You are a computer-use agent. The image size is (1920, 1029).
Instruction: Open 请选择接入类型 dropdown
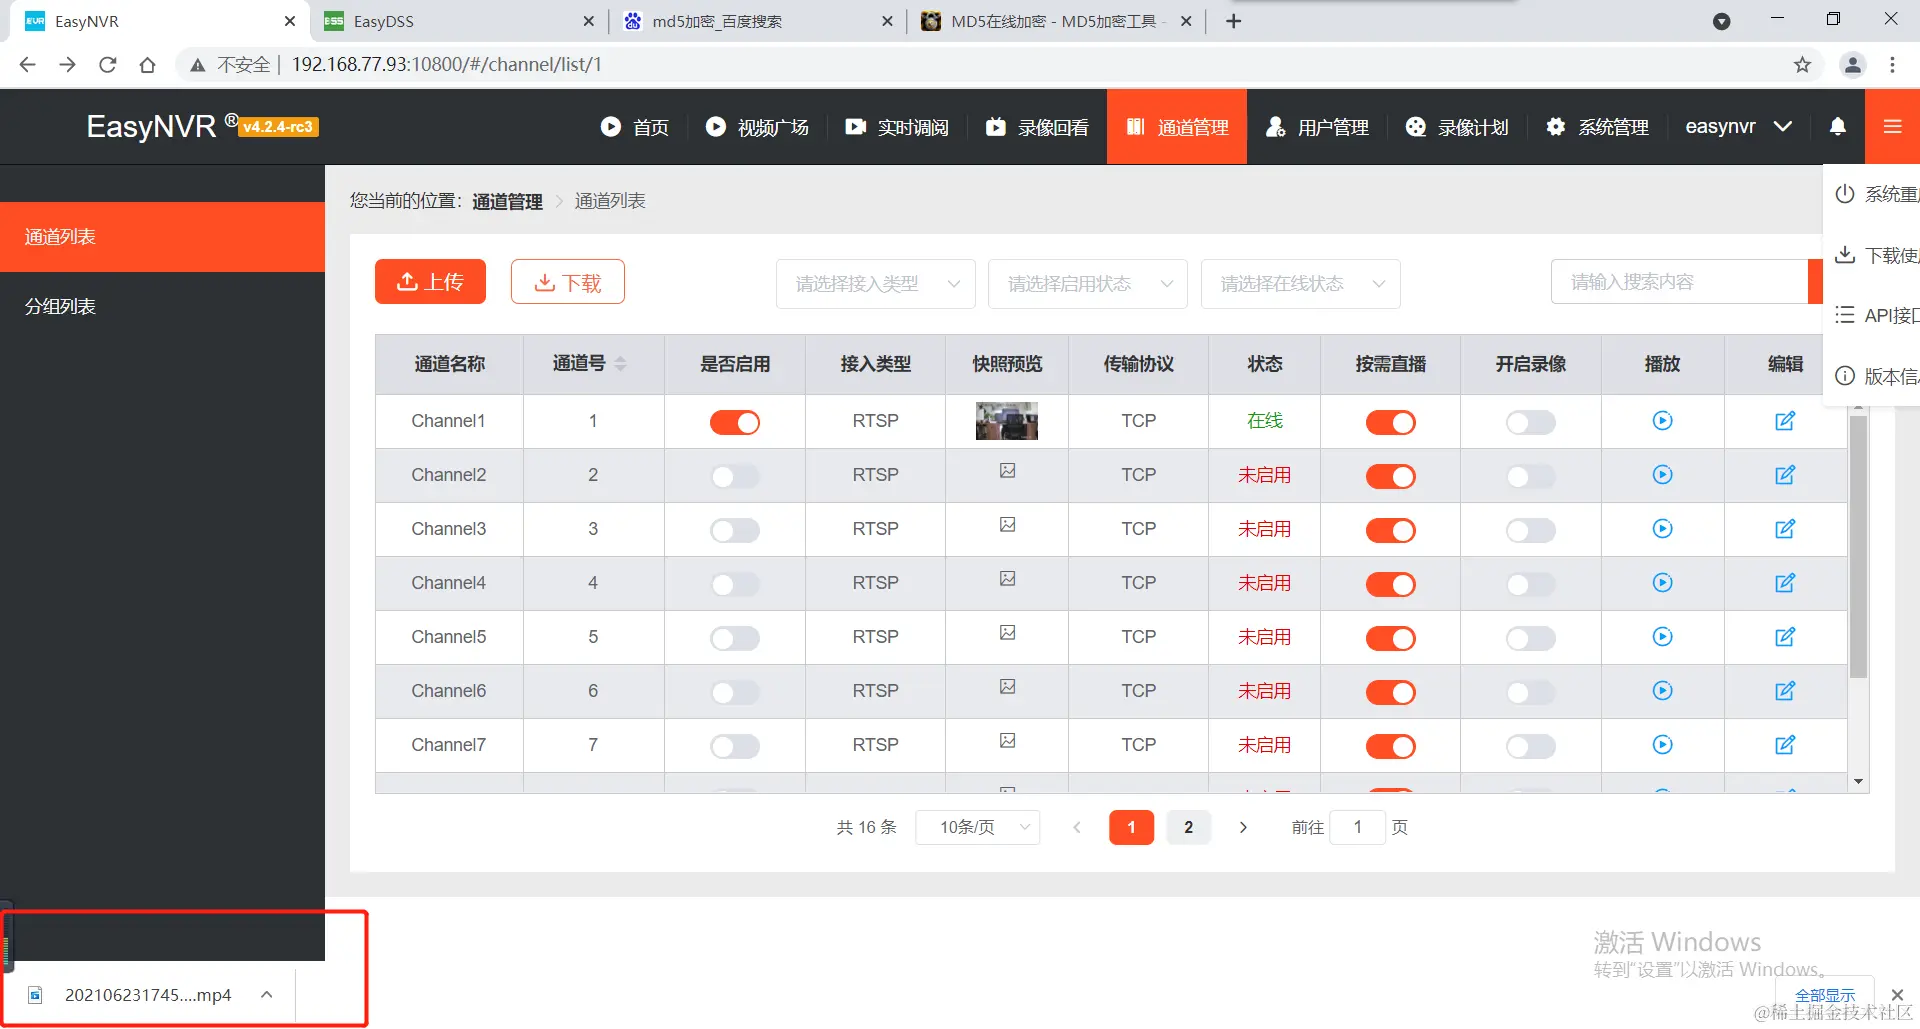pyautogui.click(x=876, y=284)
